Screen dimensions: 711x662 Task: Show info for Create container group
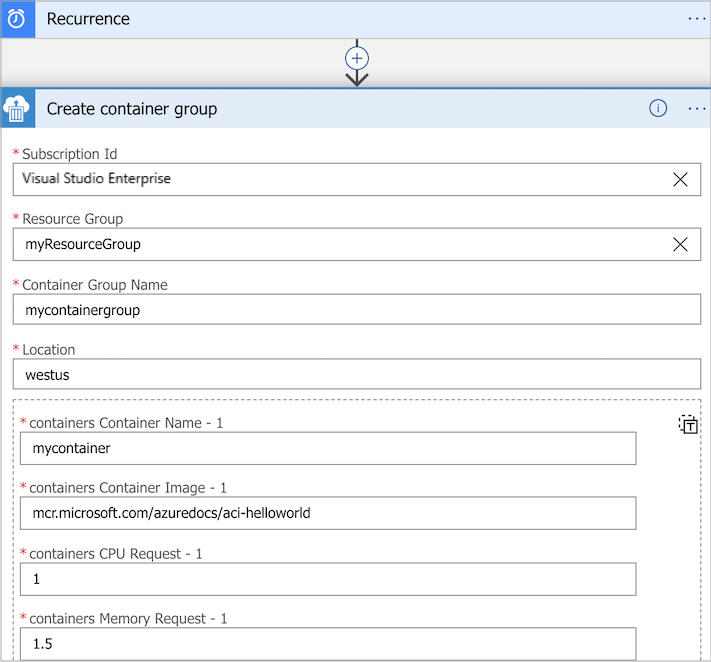pyautogui.click(x=658, y=109)
